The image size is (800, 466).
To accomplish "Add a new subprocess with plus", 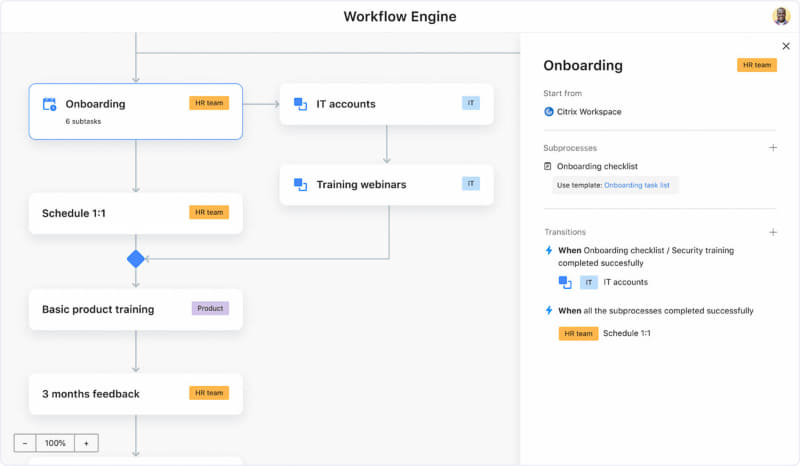I will [x=772, y=148].
